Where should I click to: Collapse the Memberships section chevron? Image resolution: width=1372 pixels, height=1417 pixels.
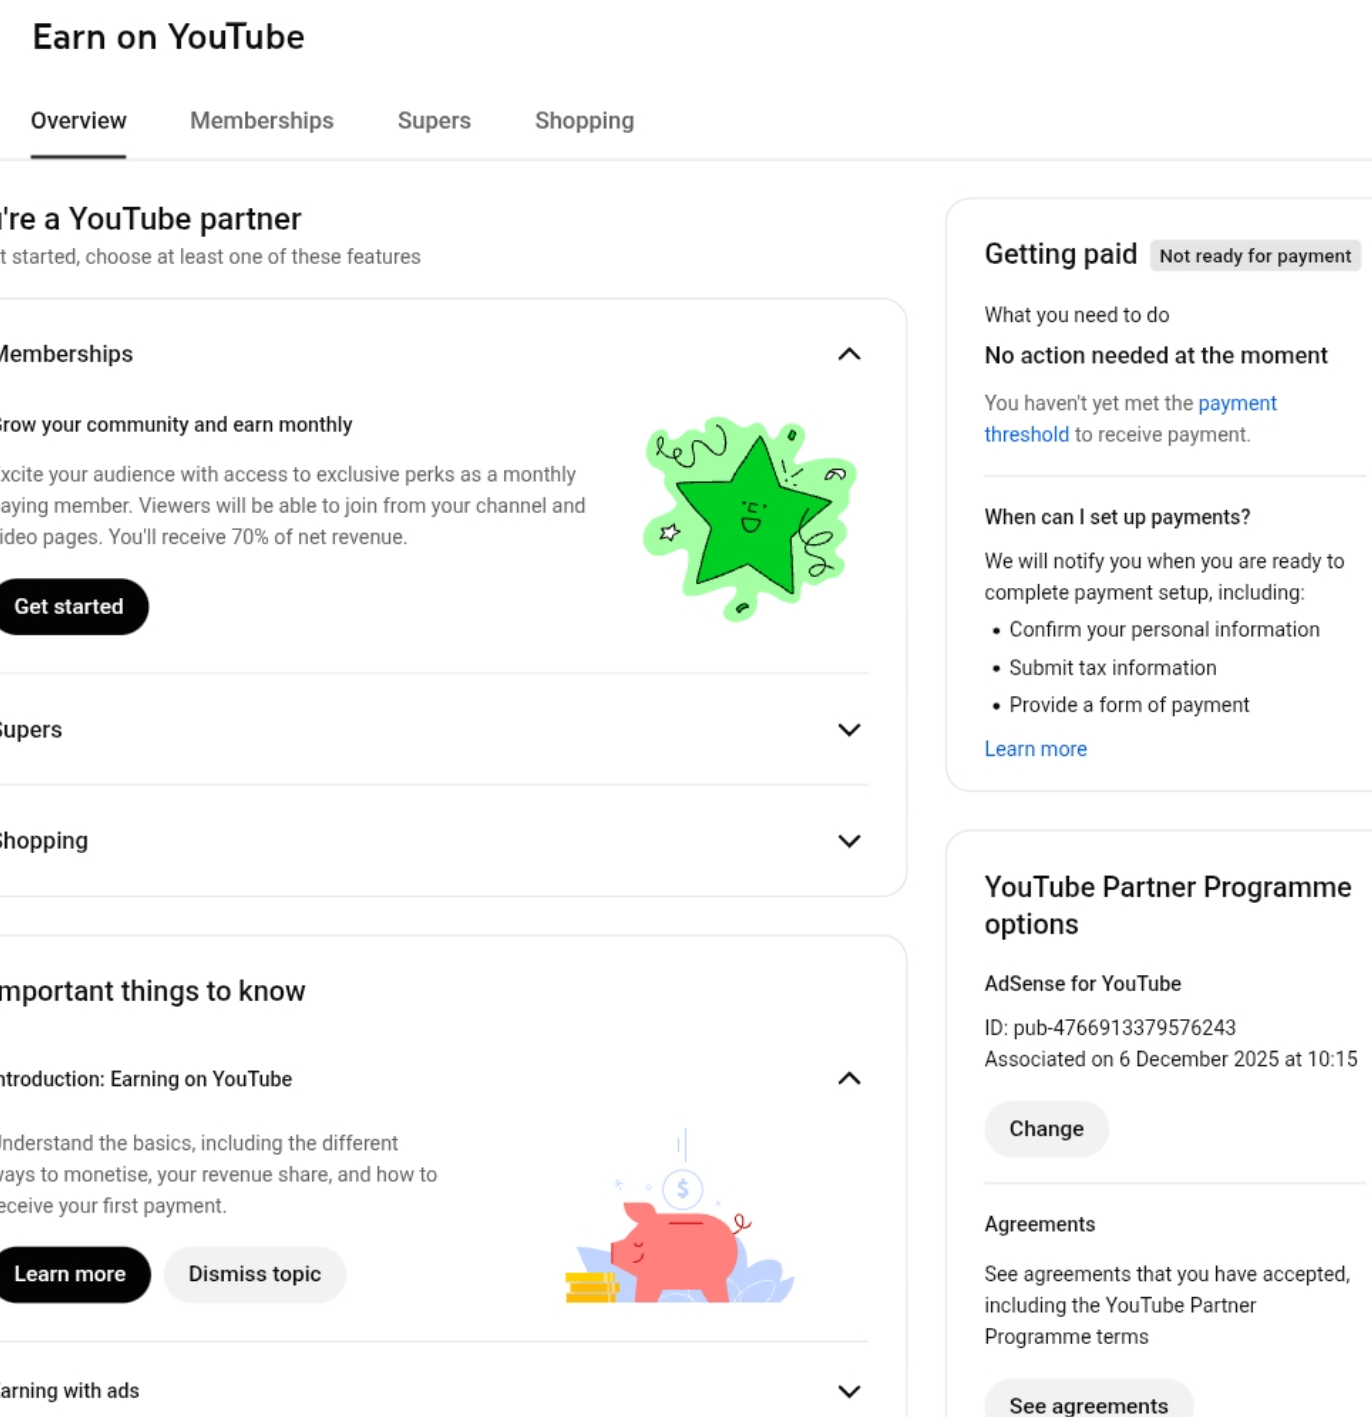click(x=848, y=354)
